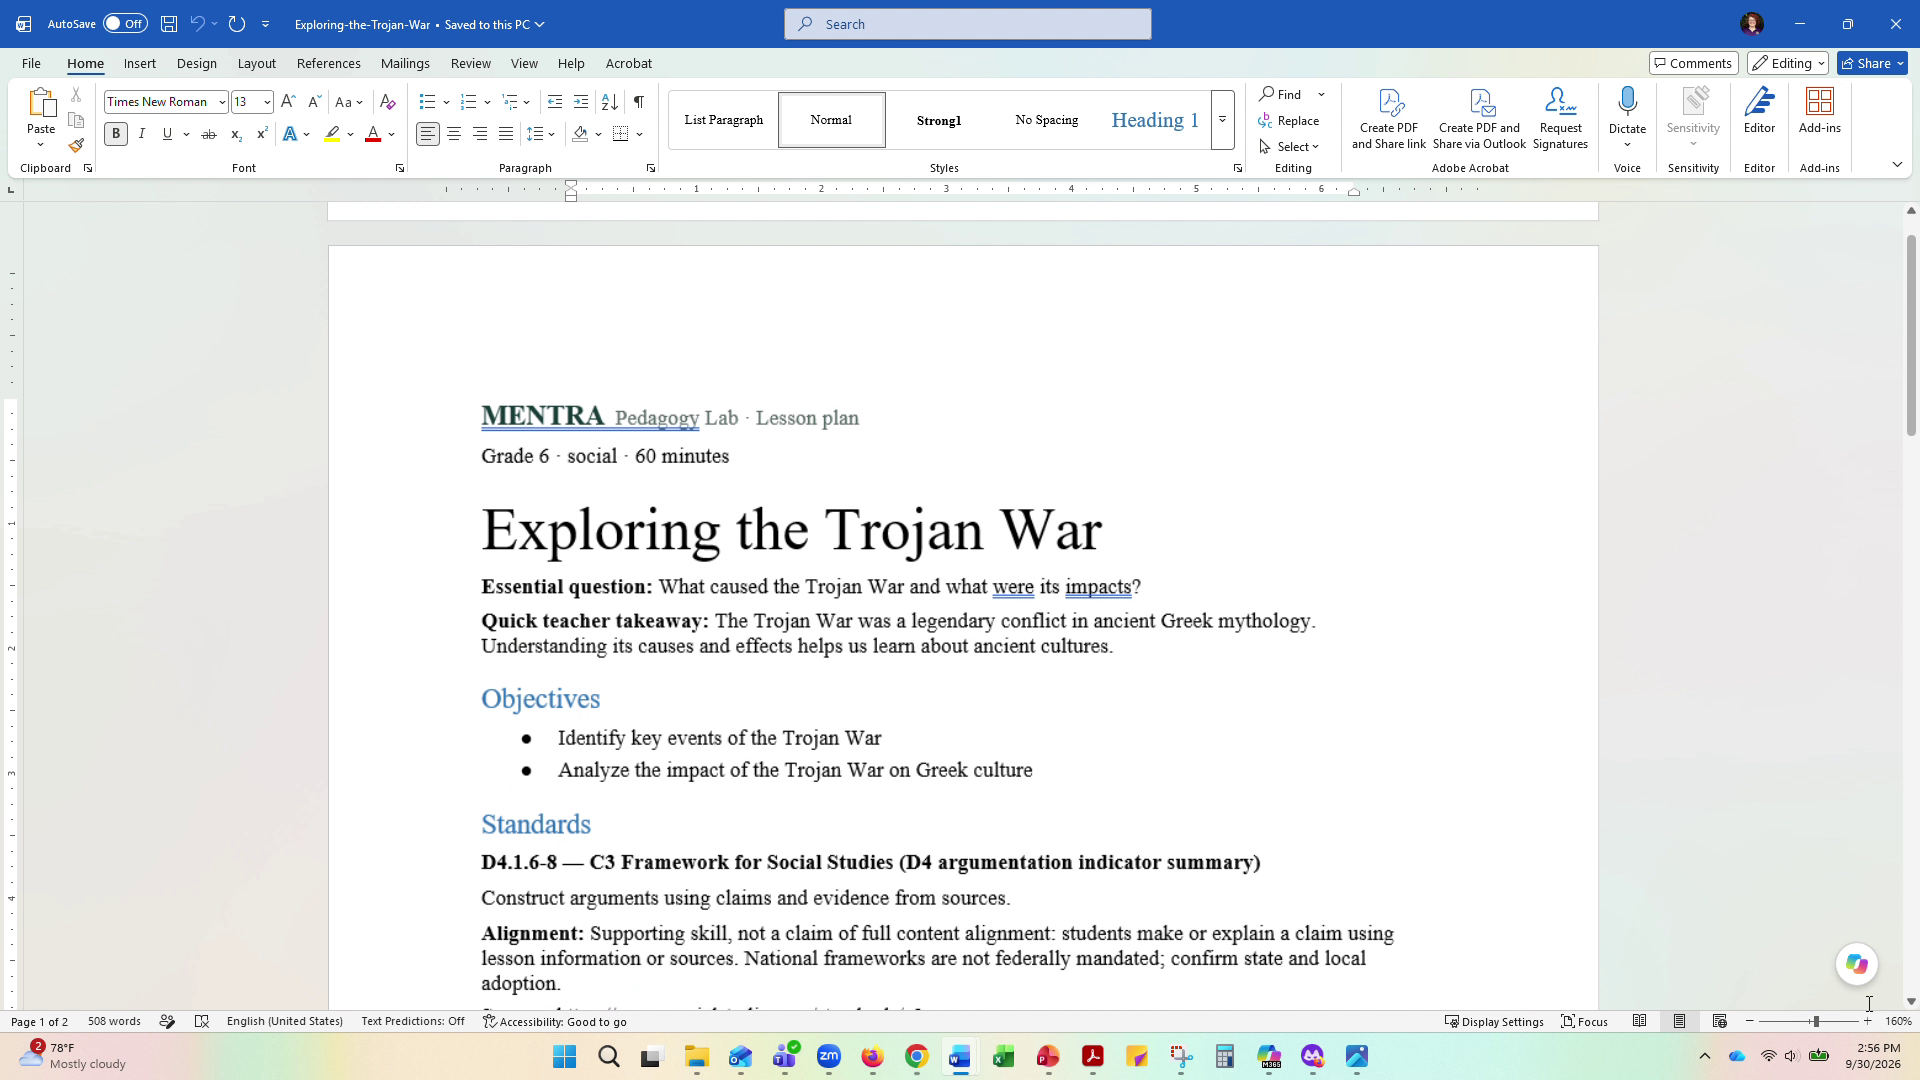Open the Change Case dropdown
1920x1080 pixels.
(x=348, y=102)
